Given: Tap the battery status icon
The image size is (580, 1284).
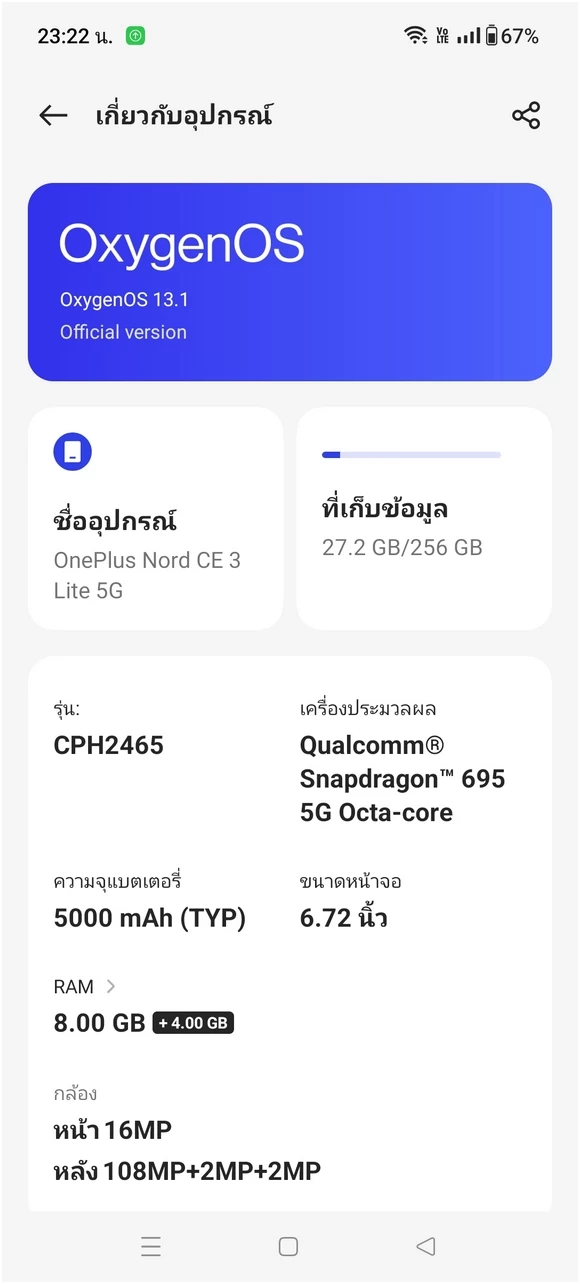Looking at the screenshot, I should pyautogui.click(x=491, y=36).
